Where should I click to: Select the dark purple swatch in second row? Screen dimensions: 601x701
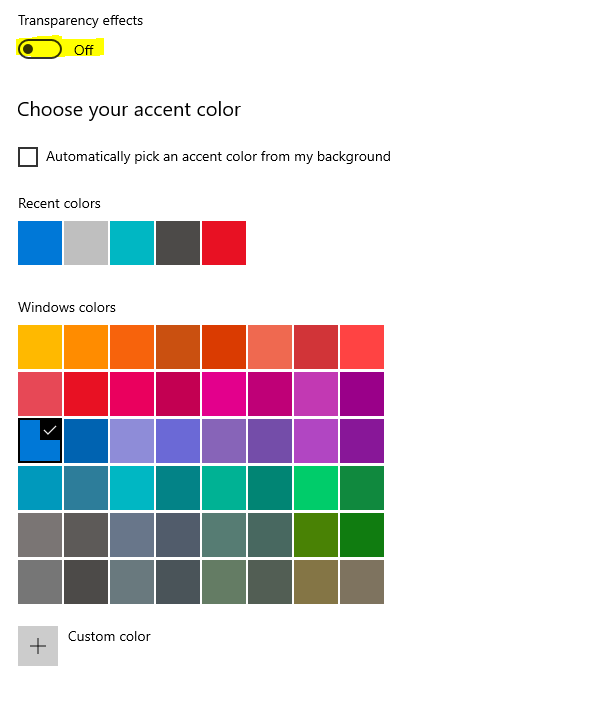(362, 394)
